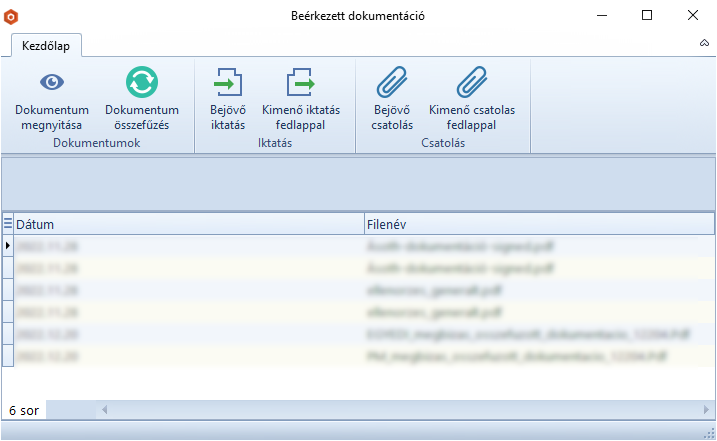The width and height of the screenshot is (717, 441).
Task: Sort by the Dátum column header
Action: (190, 224)
